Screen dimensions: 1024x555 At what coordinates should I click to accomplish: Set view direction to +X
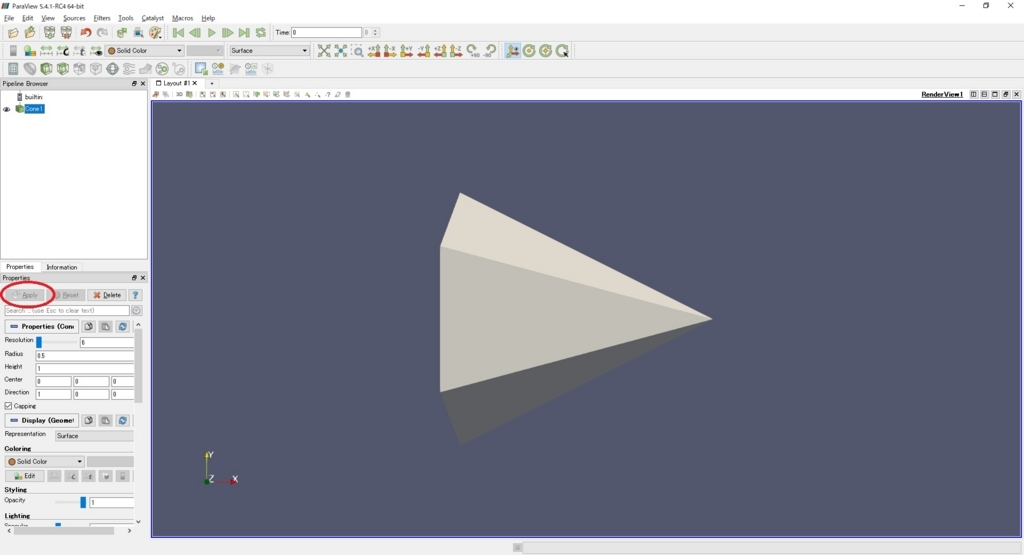click(374, 51)
